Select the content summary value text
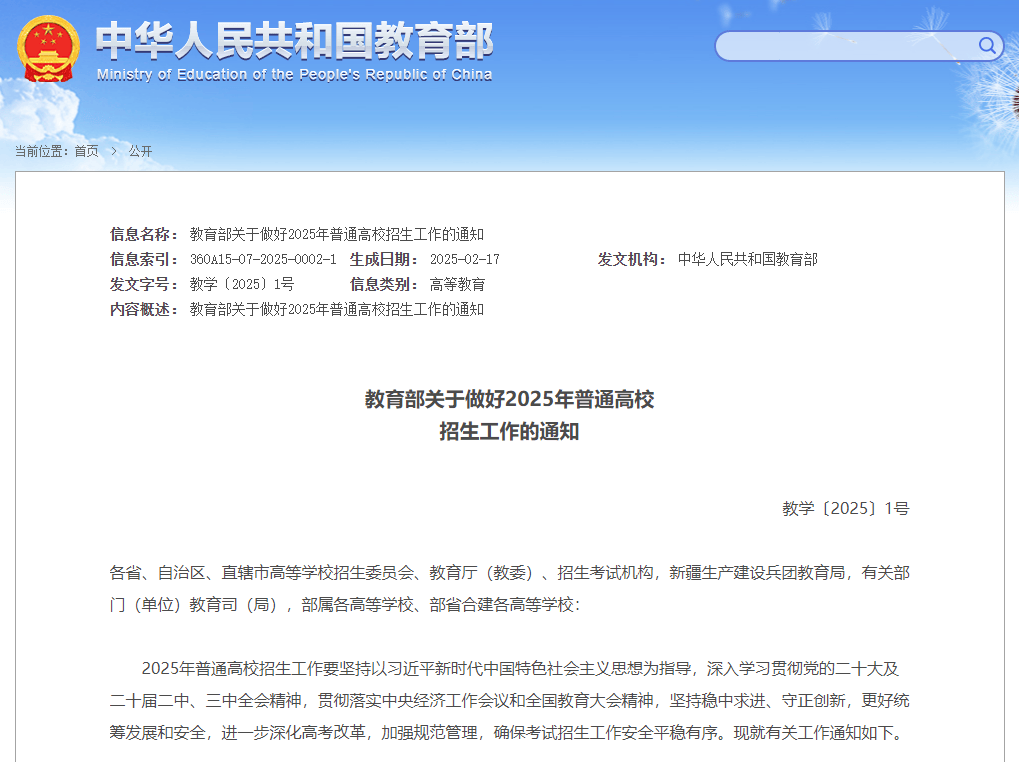The height and width of the screenshot is (762, 1019). tap(337, 309)
